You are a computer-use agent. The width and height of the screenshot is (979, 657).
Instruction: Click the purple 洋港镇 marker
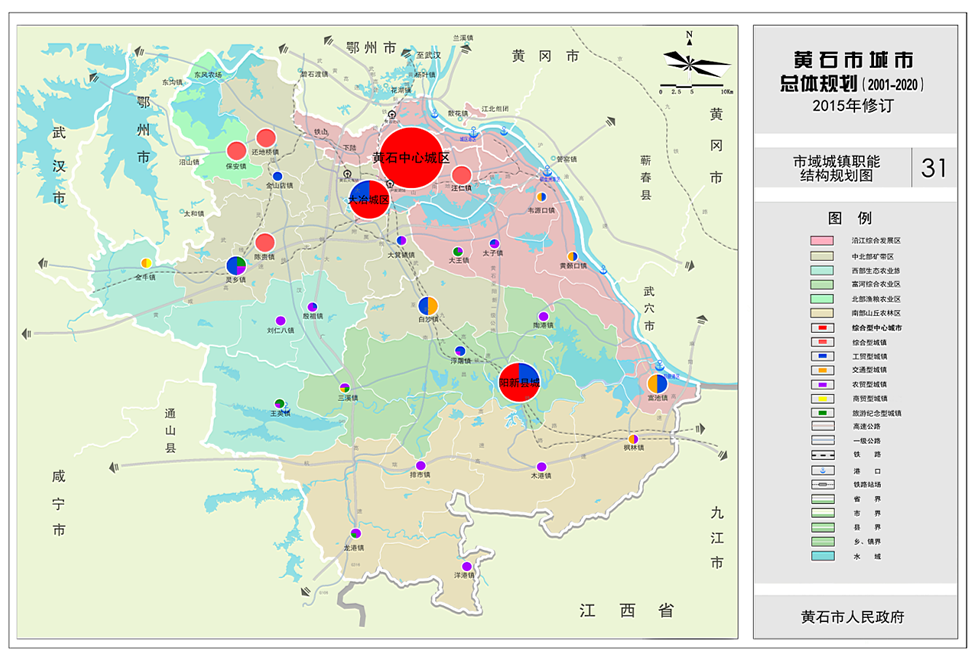[x=466, y=566]
